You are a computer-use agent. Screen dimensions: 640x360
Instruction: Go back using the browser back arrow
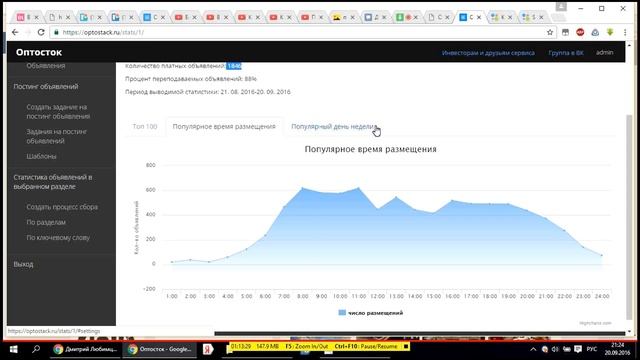[15, 32]
